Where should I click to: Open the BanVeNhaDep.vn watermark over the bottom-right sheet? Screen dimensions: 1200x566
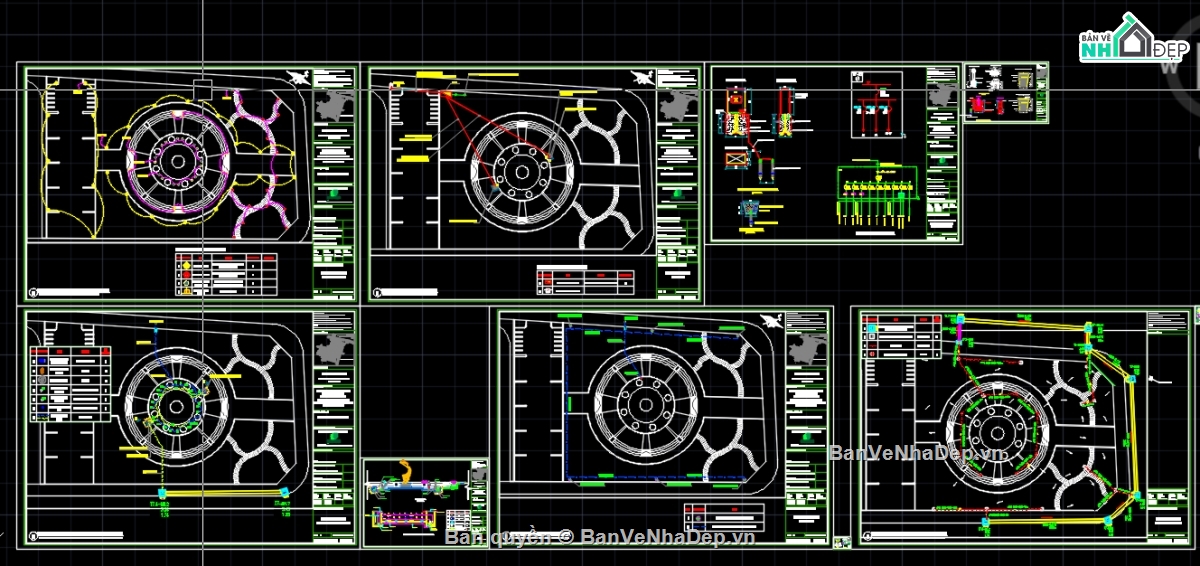pos(917,452)
